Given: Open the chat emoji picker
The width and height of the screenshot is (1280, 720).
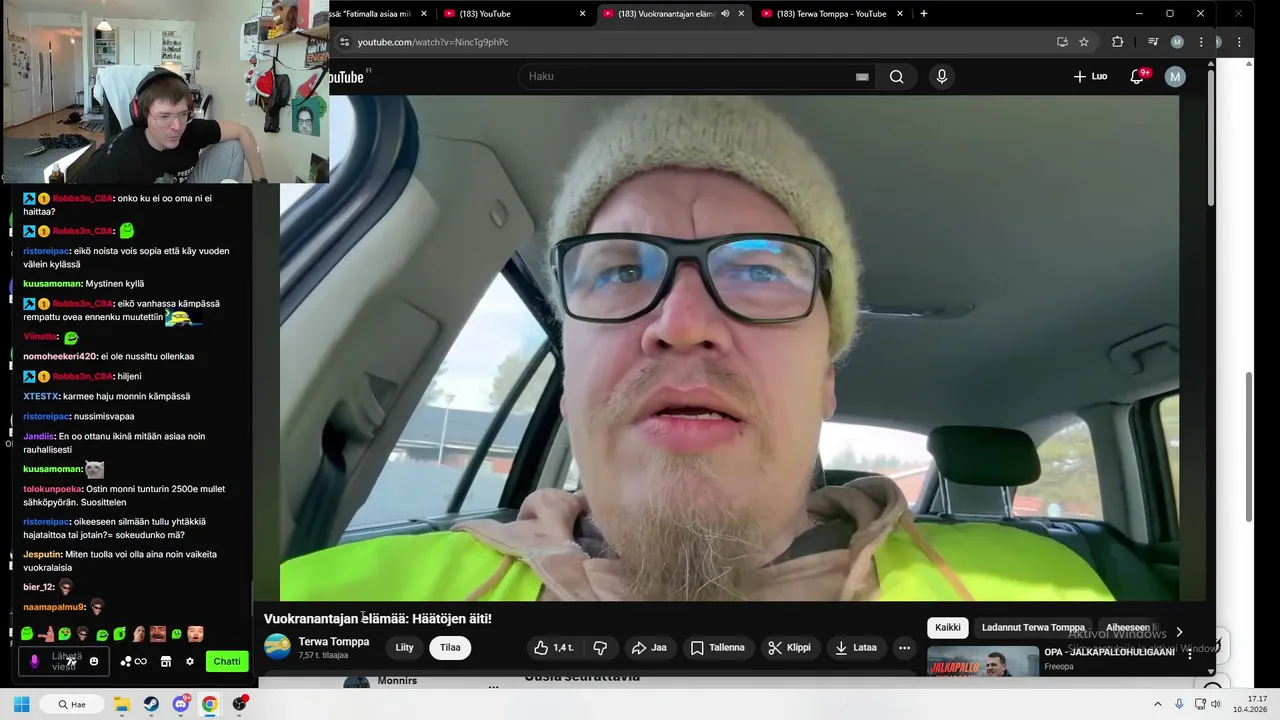Looking at the screenshot, I should coord(94,661).
